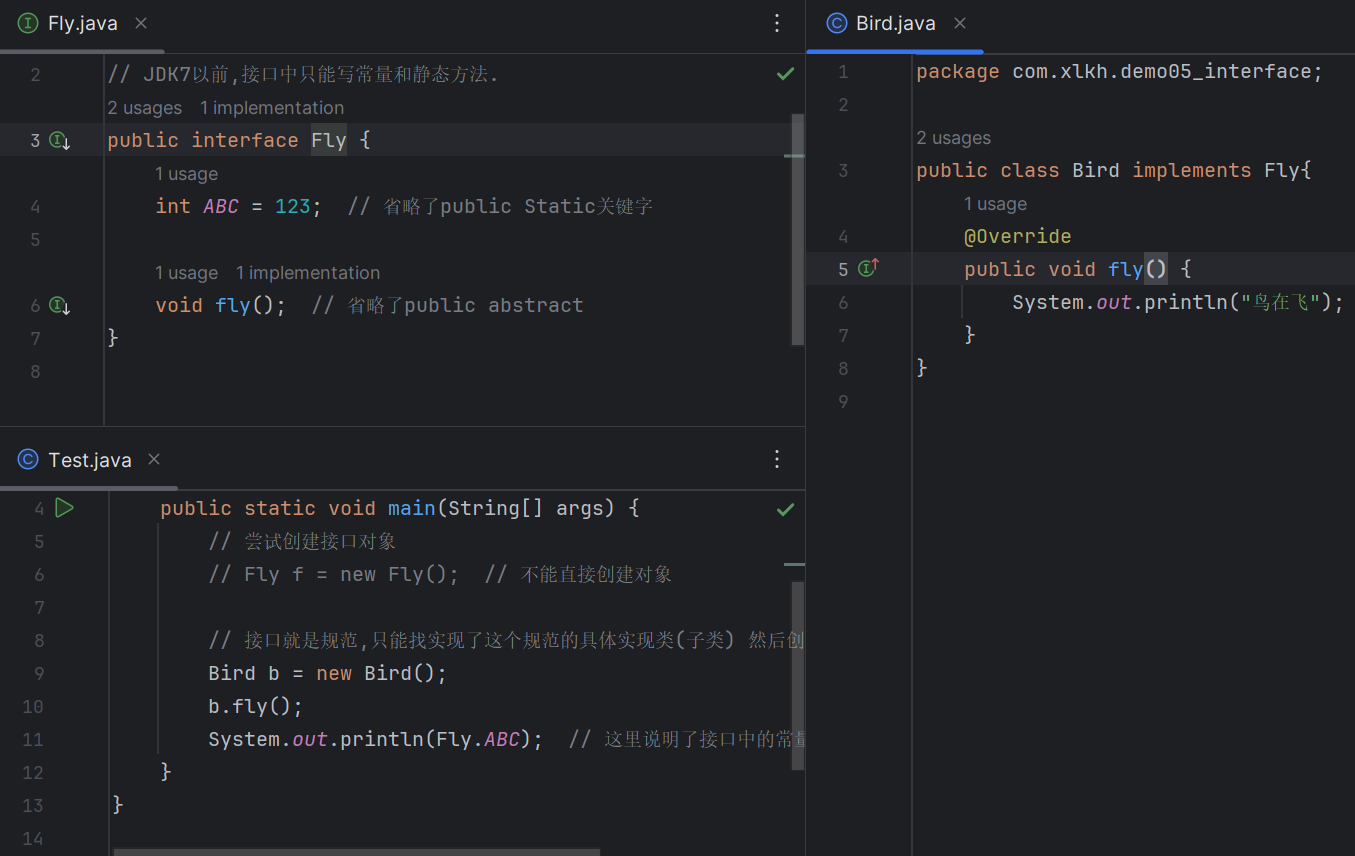
Task: Click the @Override annotation in Bird.java
Action: (1018, 236)
